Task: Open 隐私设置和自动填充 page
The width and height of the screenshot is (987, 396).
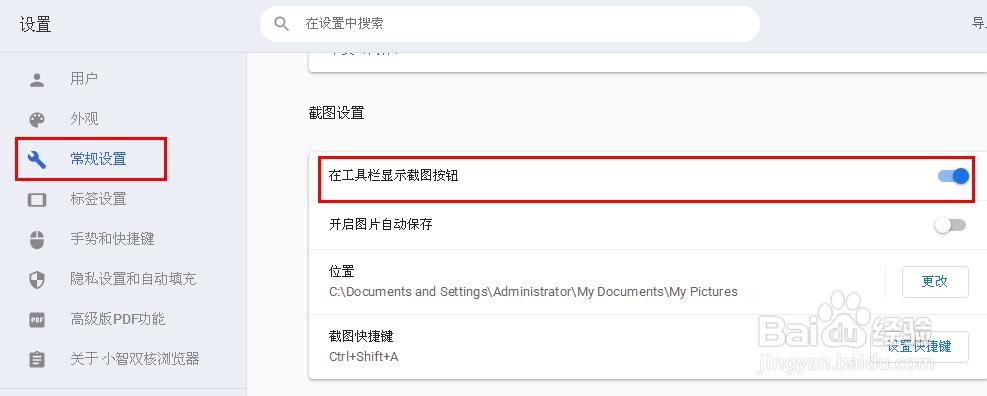Action: click(x=133, y=279)
